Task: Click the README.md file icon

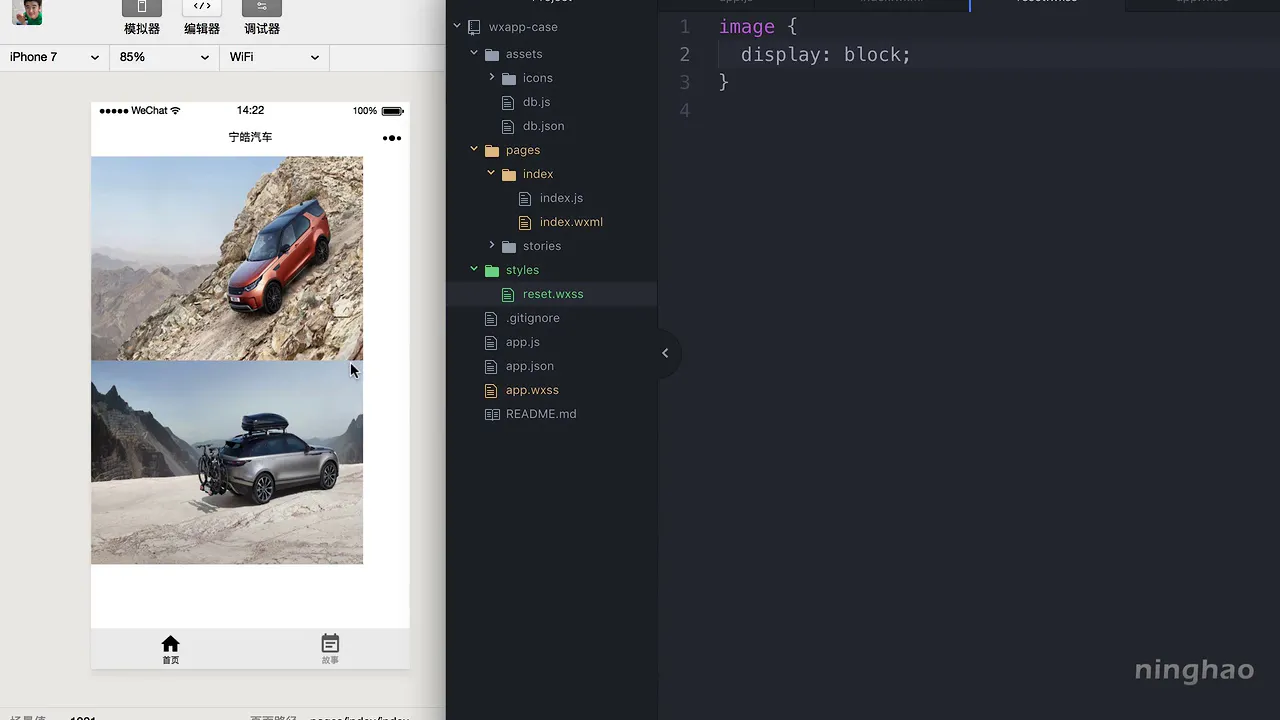Action: point(491,414)
